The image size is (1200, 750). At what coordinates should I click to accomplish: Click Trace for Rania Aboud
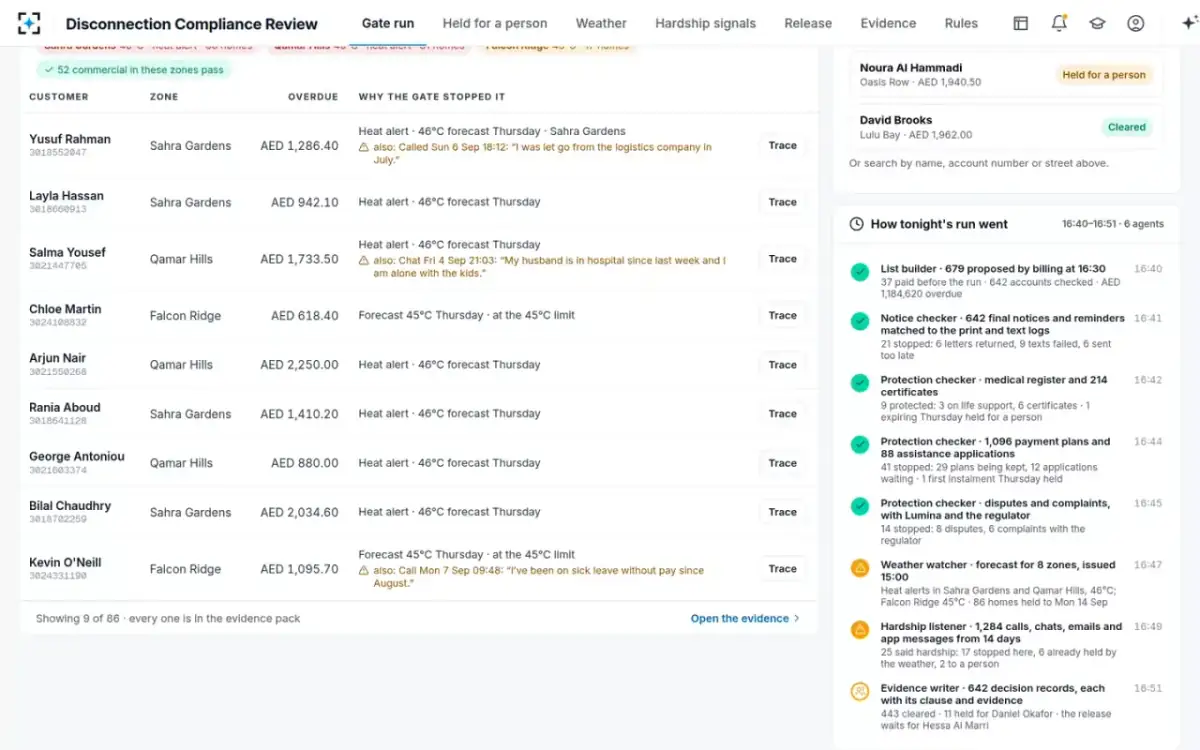[783, 414]
